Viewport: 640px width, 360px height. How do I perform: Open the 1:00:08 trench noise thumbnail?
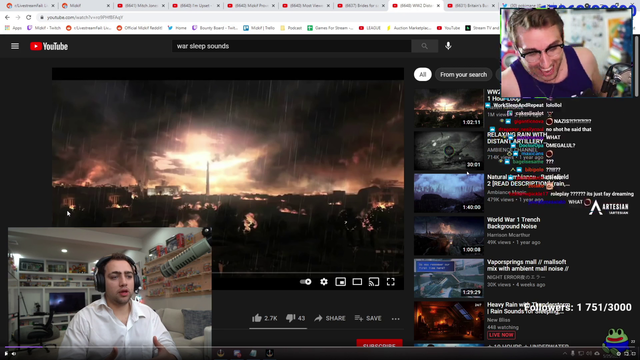click(449, 236)
